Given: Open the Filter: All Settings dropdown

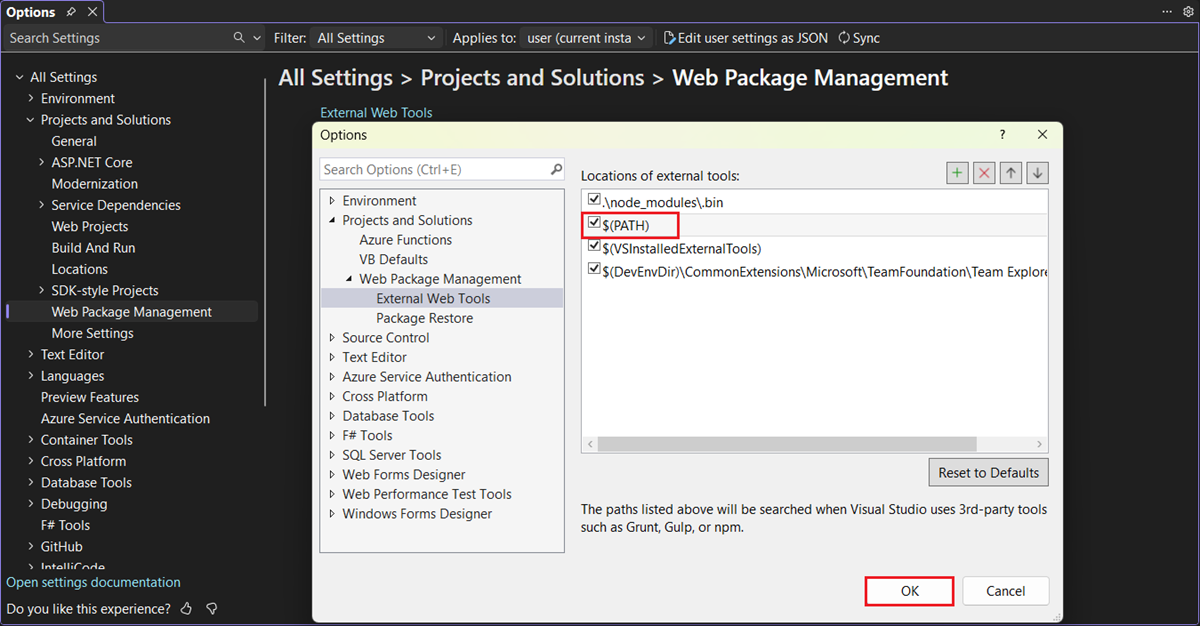Looking at the screenshot, I should [x=377, y=37].
